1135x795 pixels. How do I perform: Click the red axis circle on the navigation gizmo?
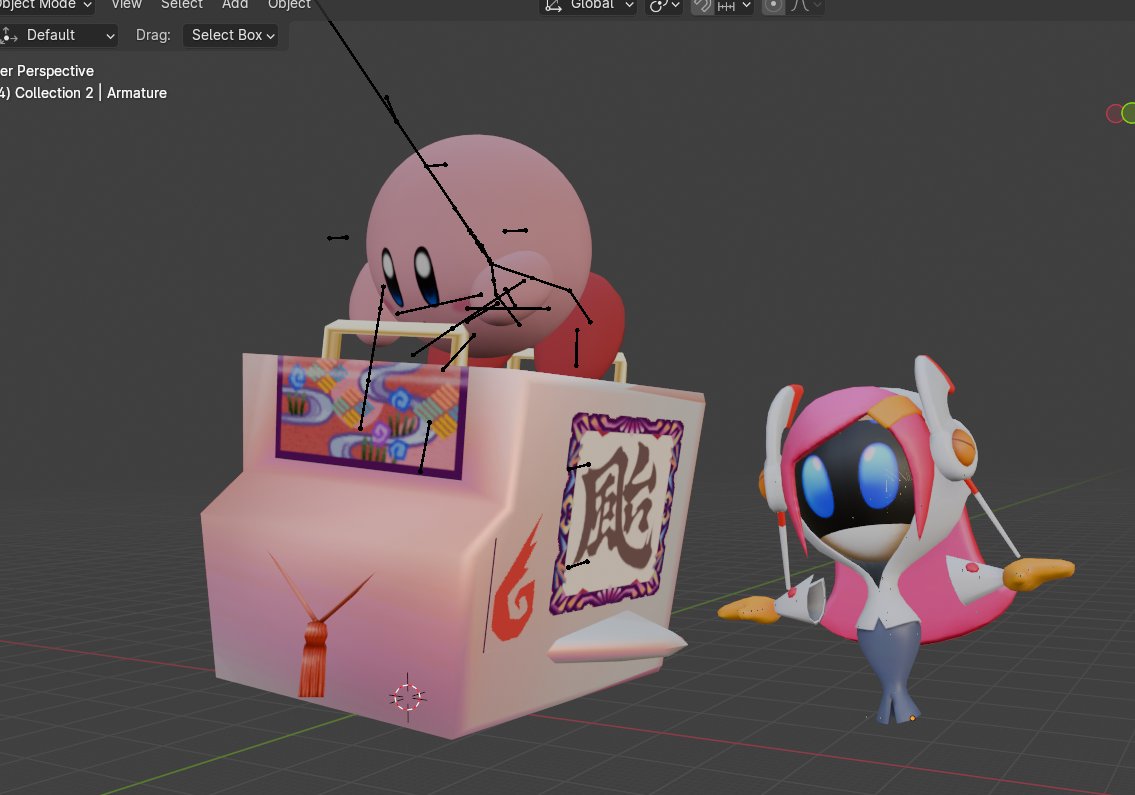click(x=1115, y=114)
